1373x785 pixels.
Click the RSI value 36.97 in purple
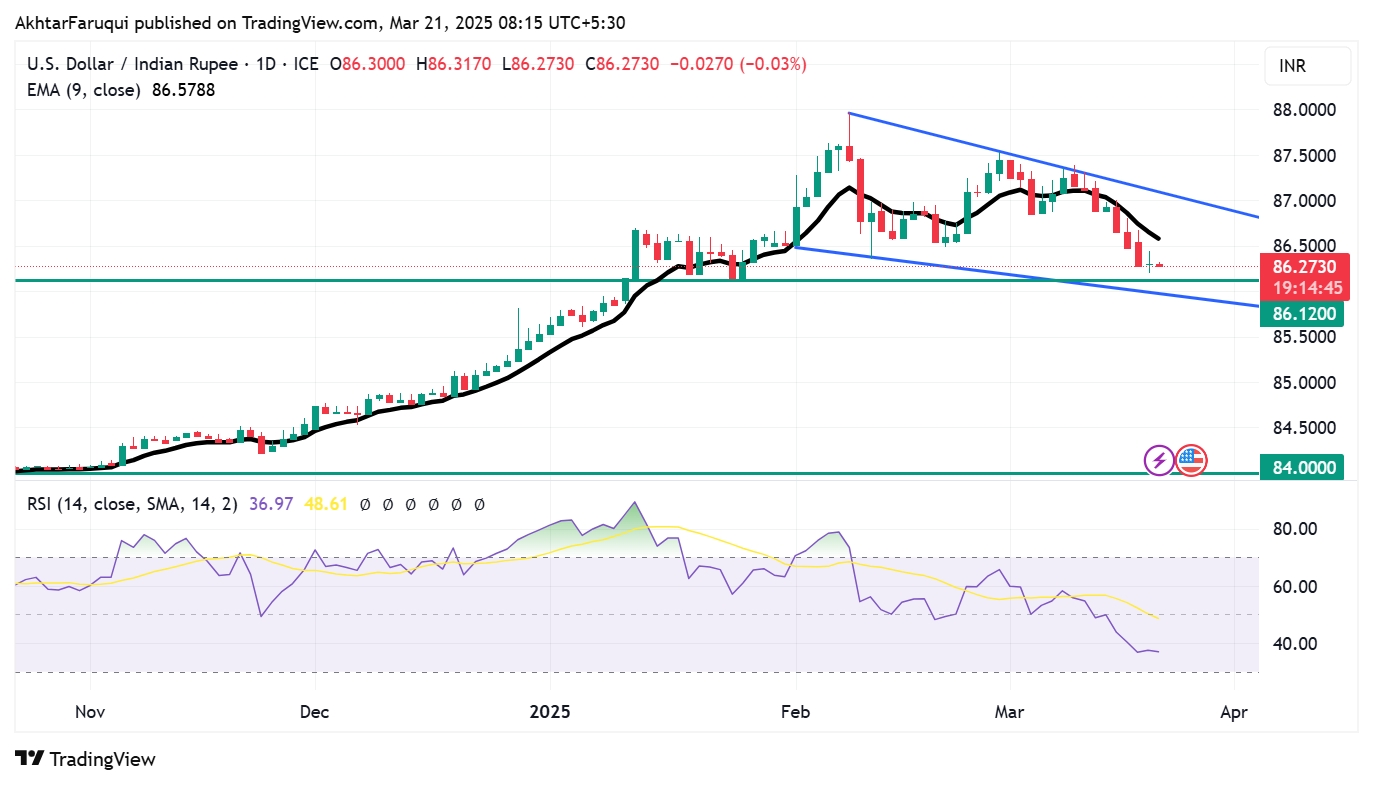click(x=274, y=504)
